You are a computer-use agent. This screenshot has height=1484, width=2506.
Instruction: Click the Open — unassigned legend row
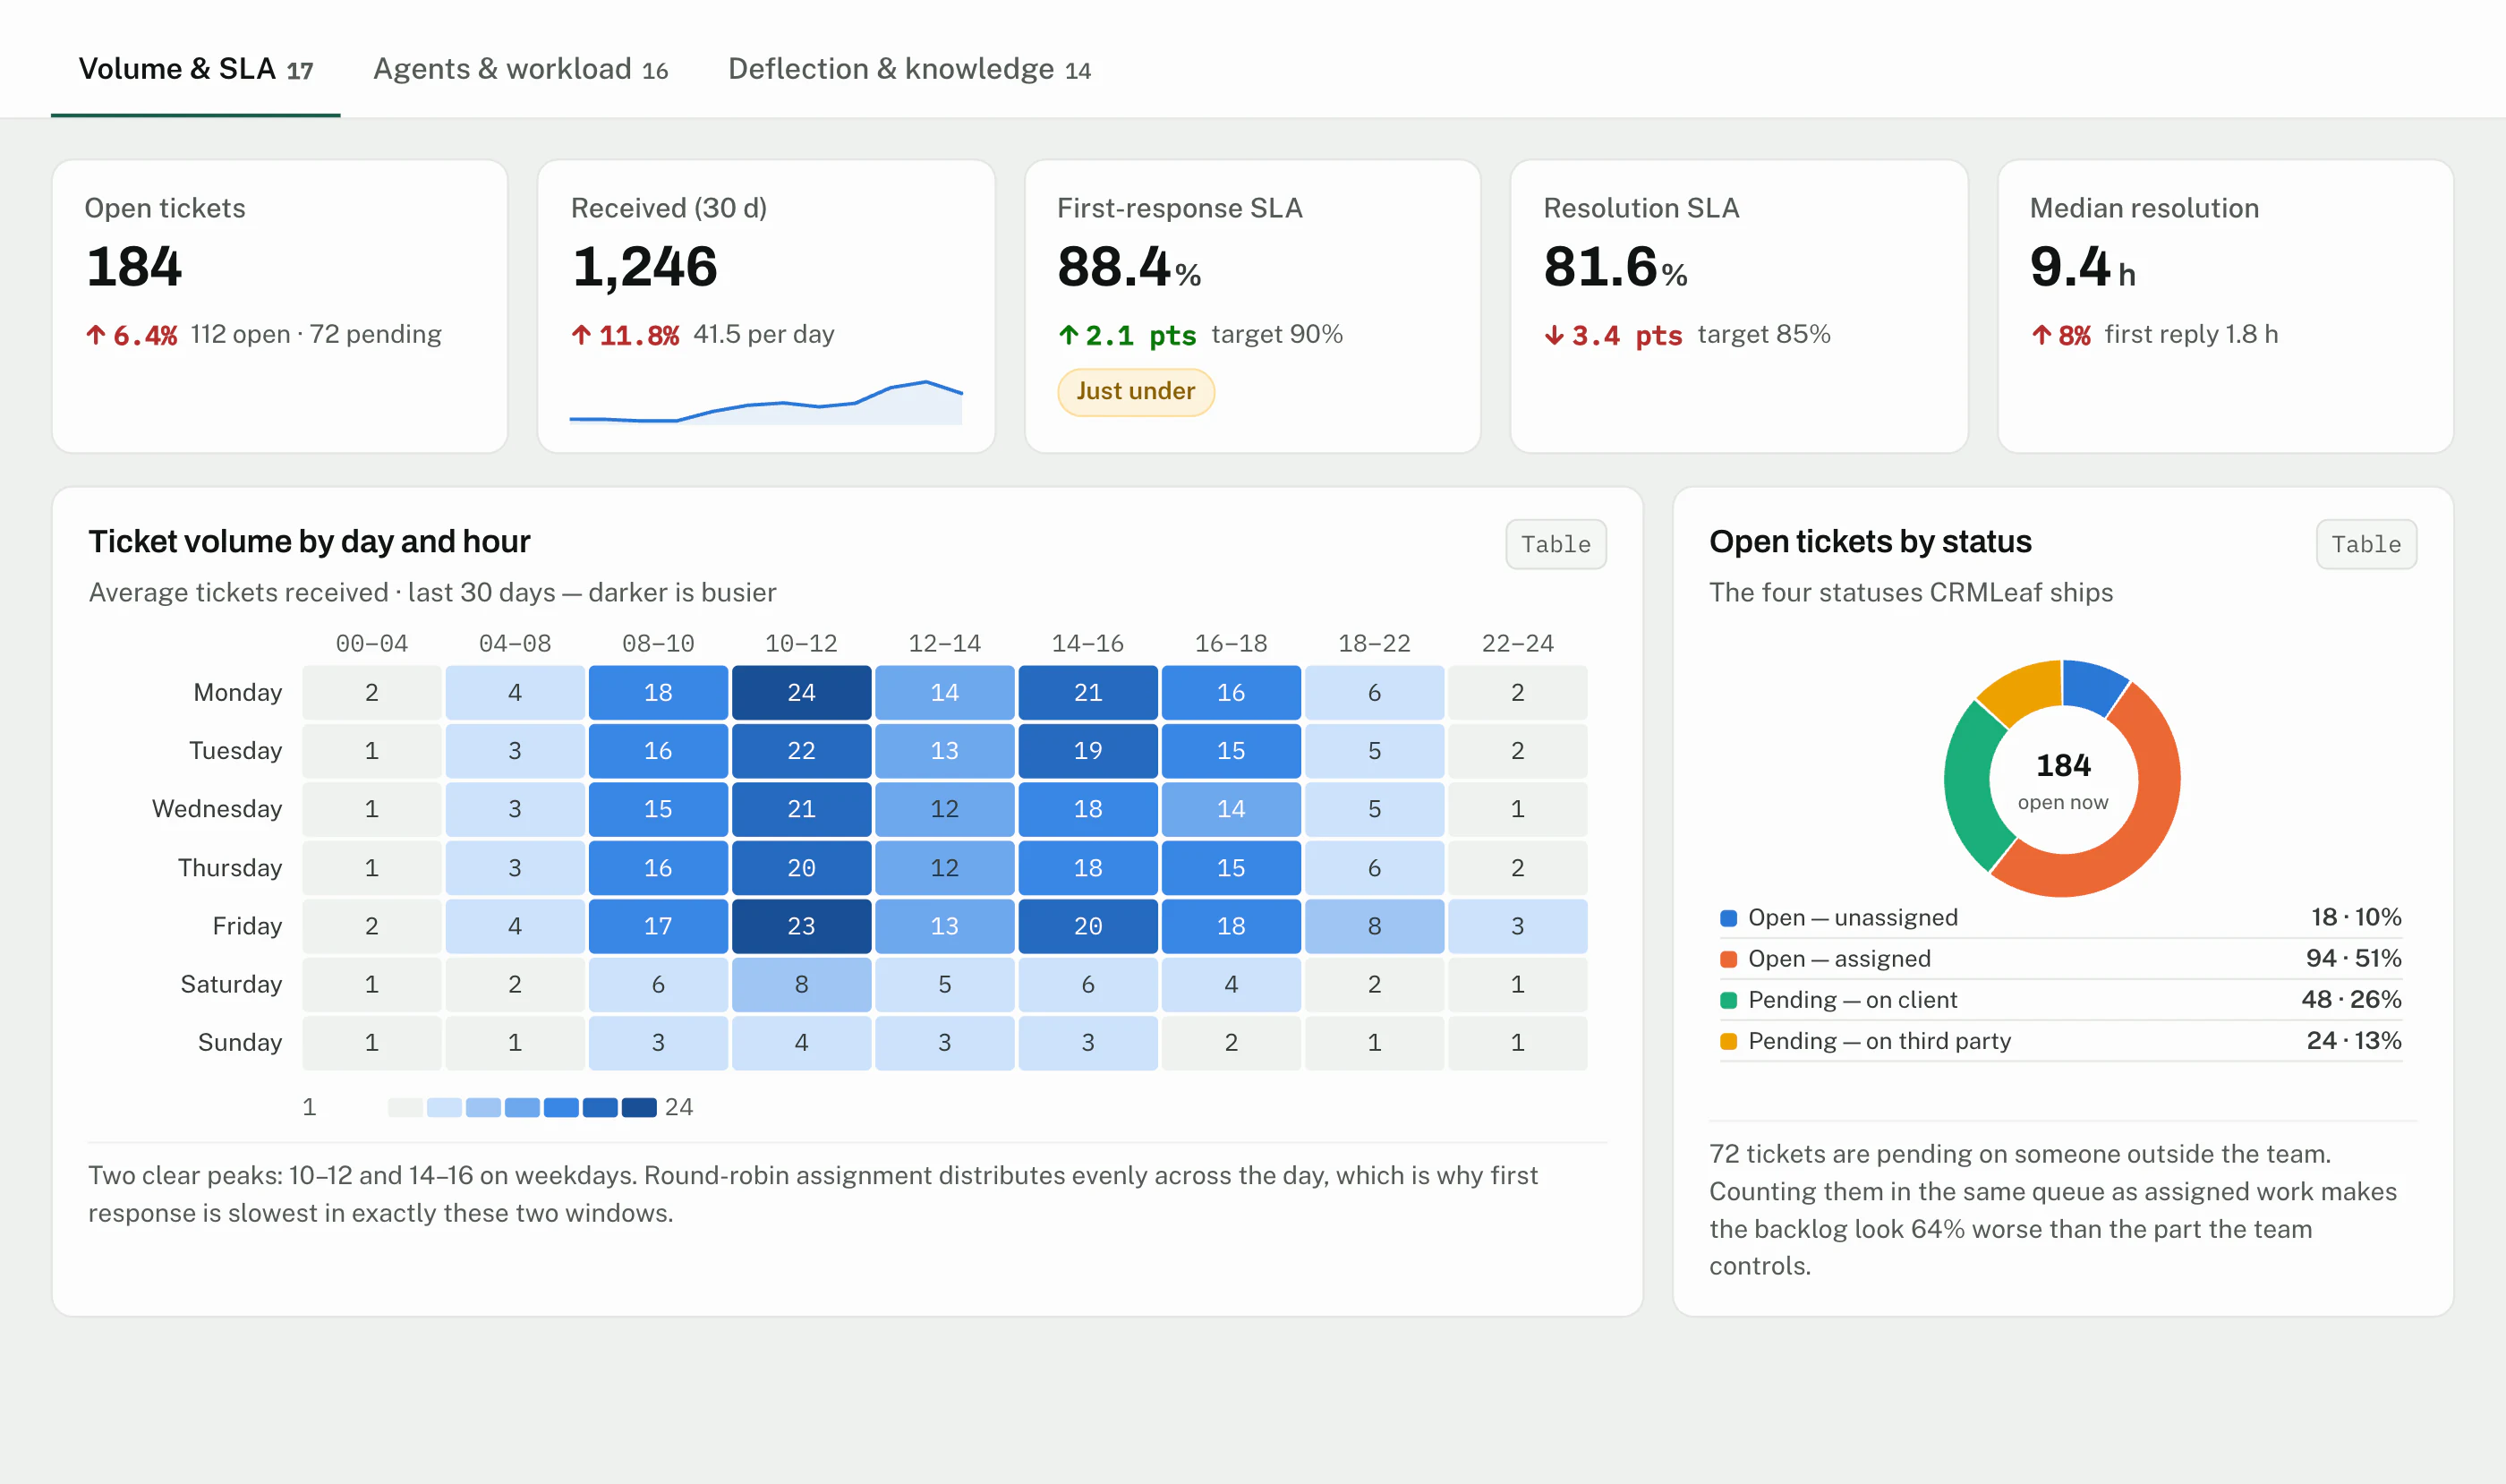click(2060, 917)
